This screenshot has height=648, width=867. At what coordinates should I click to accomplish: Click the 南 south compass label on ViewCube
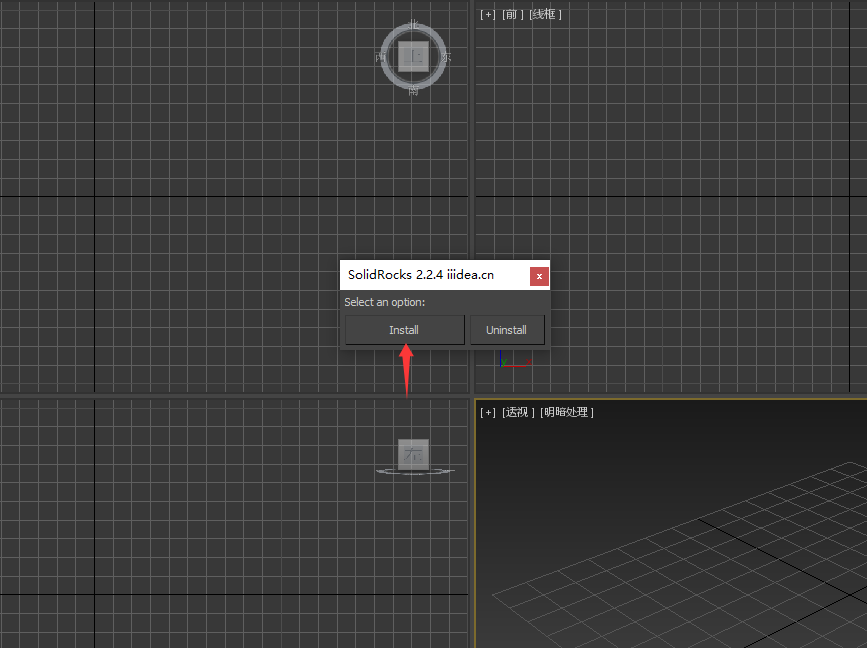coord(414,90)
